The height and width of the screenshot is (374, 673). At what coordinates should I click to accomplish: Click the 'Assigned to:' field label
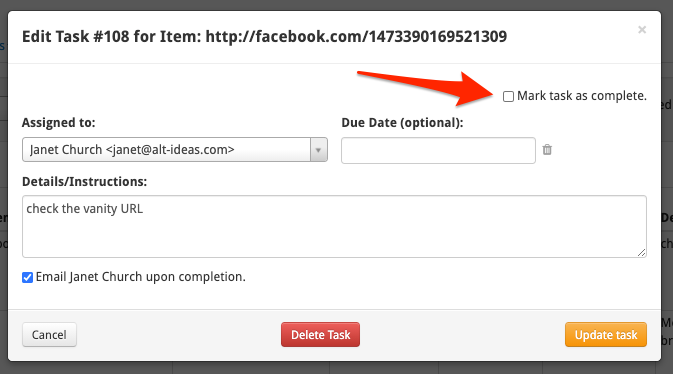tap(59, 123)
